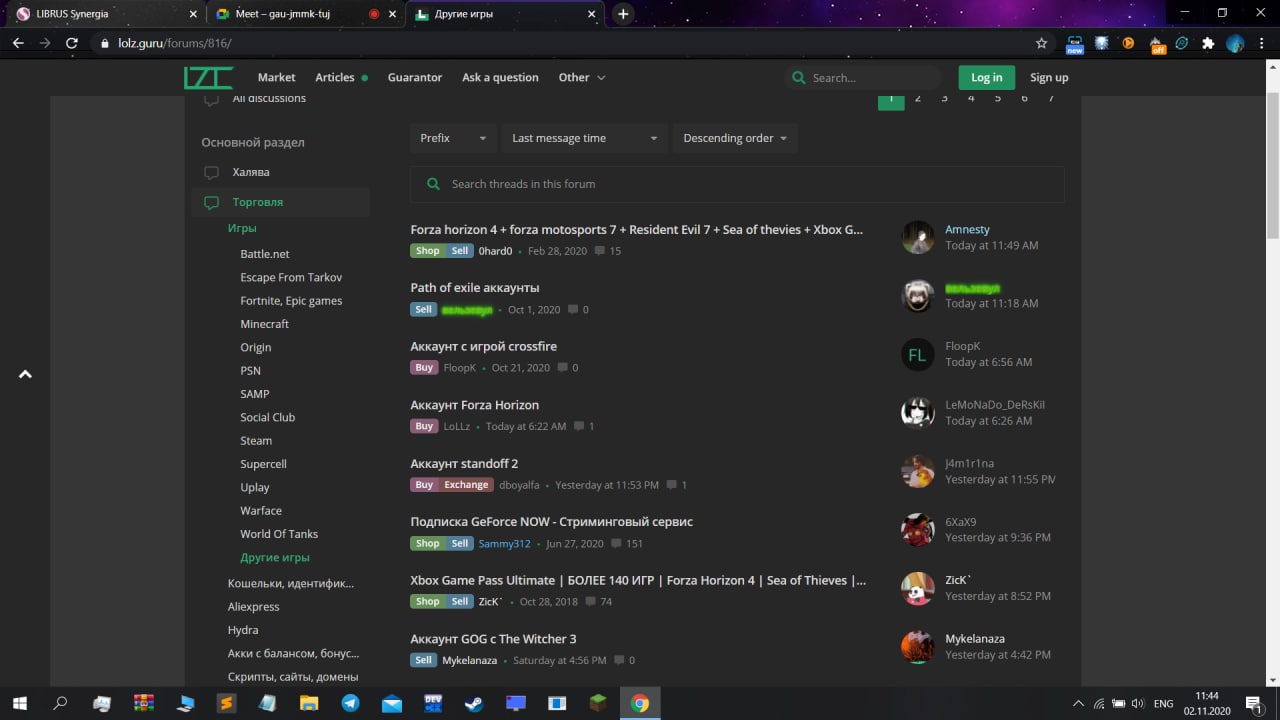
Task: Open File Explorer from the taskbar
Action: [309, 703]
